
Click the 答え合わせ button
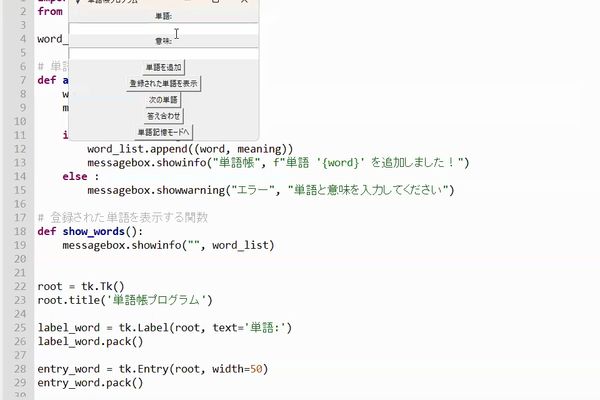[163, 116]
